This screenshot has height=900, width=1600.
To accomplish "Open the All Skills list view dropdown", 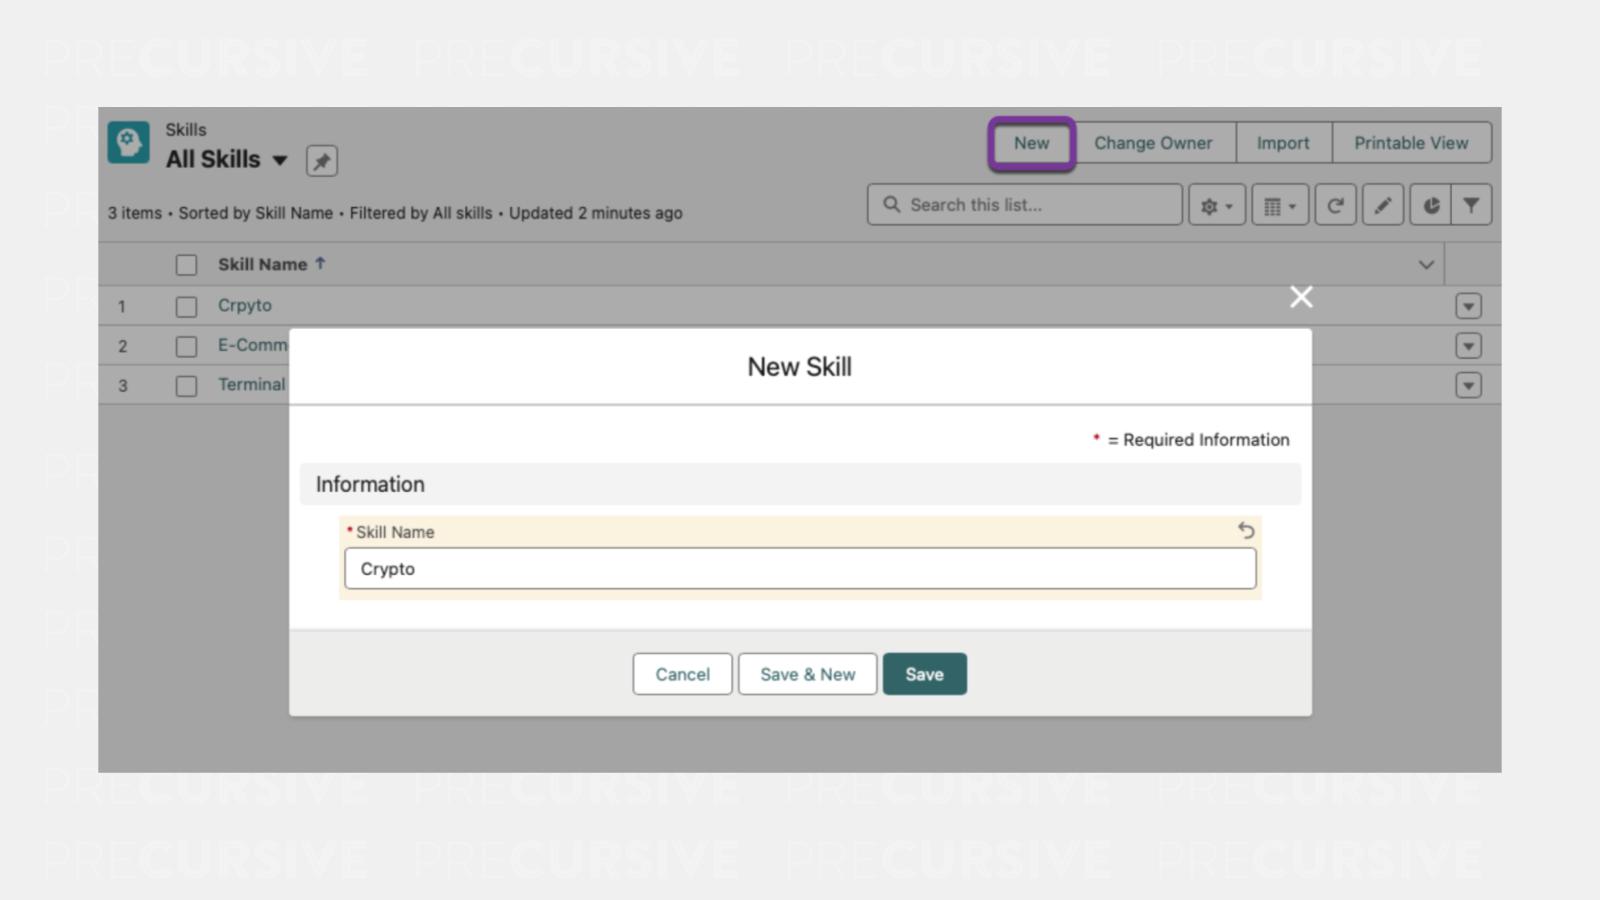I will pos(280,159).
